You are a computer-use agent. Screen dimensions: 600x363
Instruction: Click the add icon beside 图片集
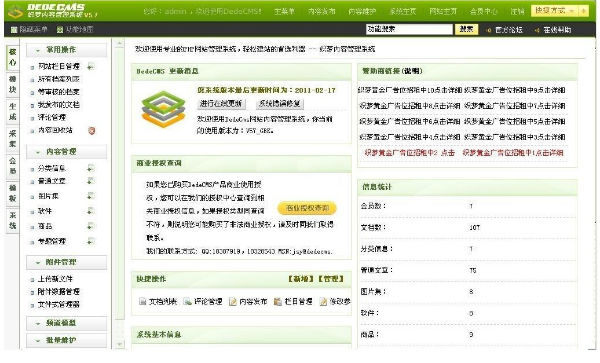[91, 196]
